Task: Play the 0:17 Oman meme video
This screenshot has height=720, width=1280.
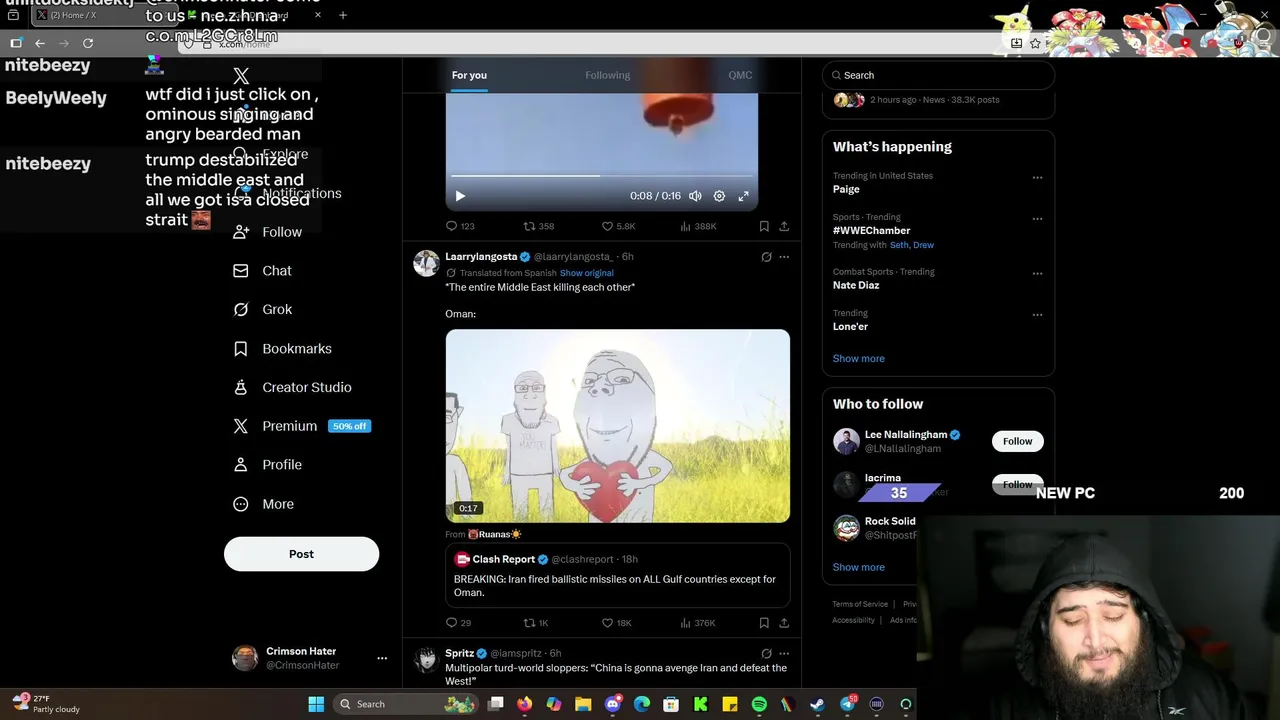Action: tap(617, 426)
